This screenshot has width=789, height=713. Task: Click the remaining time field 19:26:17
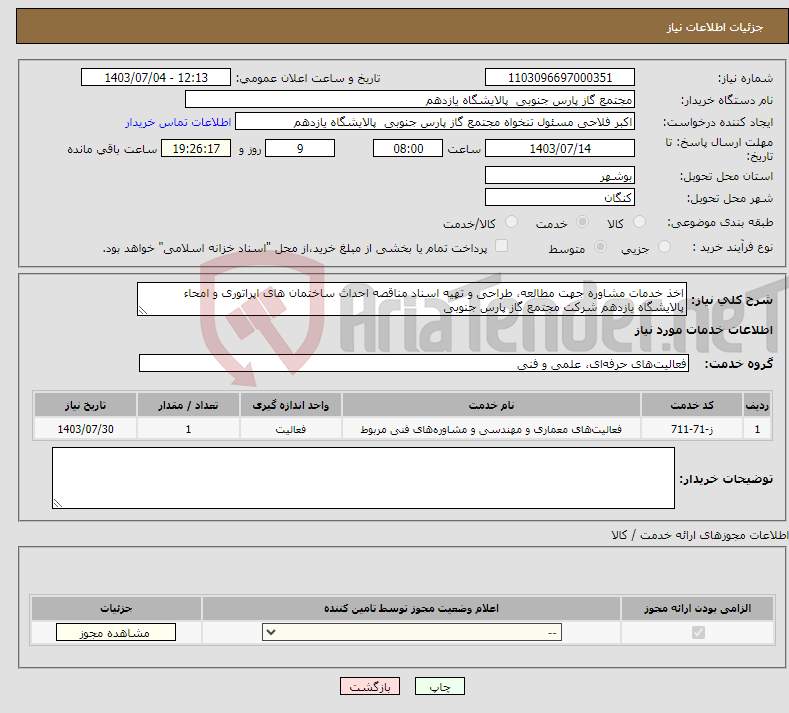196,148
